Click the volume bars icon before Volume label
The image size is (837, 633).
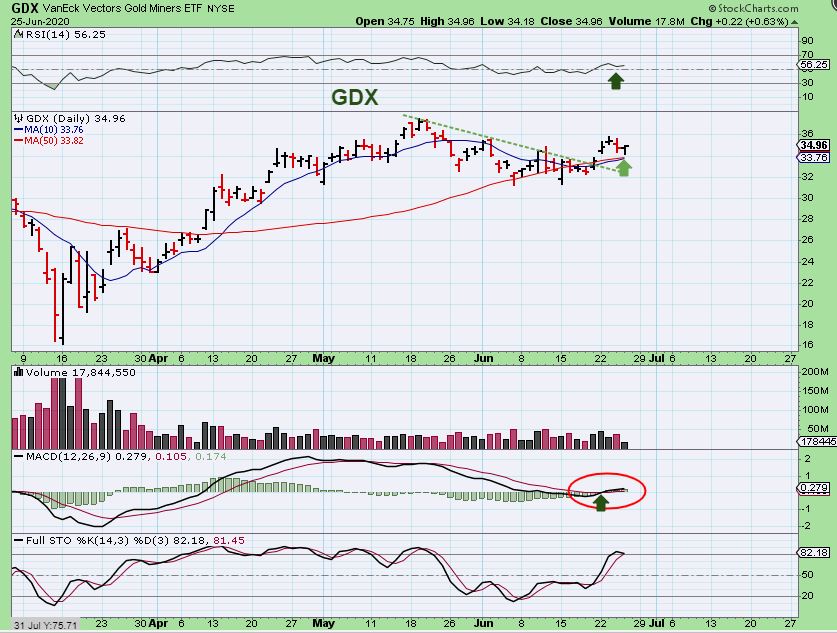(x=19, y=373)
